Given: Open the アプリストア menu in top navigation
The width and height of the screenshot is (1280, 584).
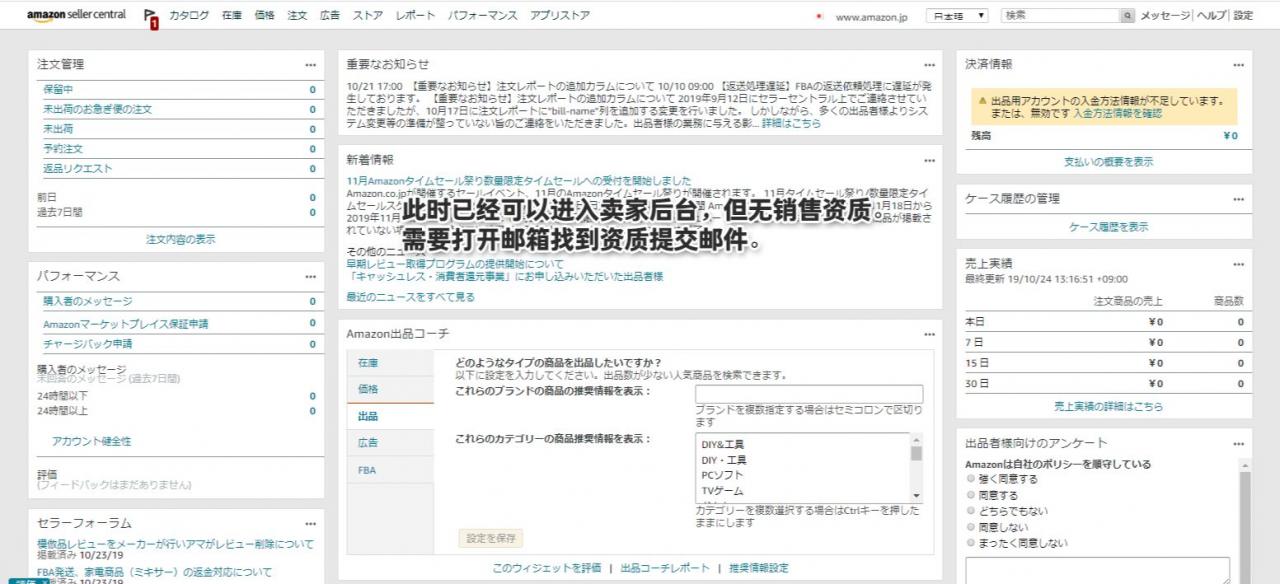Looking at the screenshot, I should (x=559, y=16).
